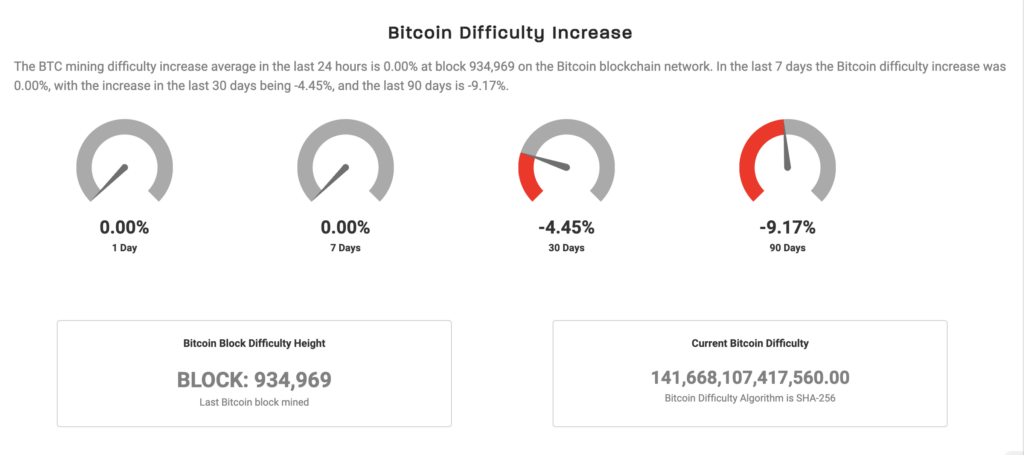Screen dimensions: 1024x455
Task: Click the Bitcoin Block Difficulty Height title
Action: 254,343
